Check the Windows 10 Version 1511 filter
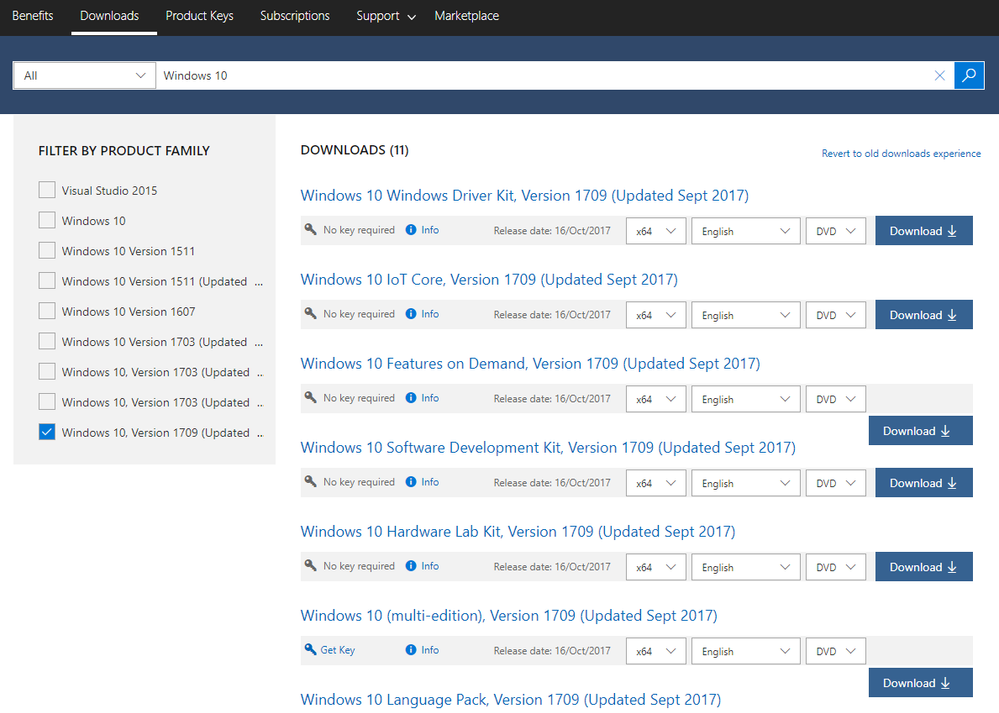Screen dimensions: 999x713 pos(47,250)
